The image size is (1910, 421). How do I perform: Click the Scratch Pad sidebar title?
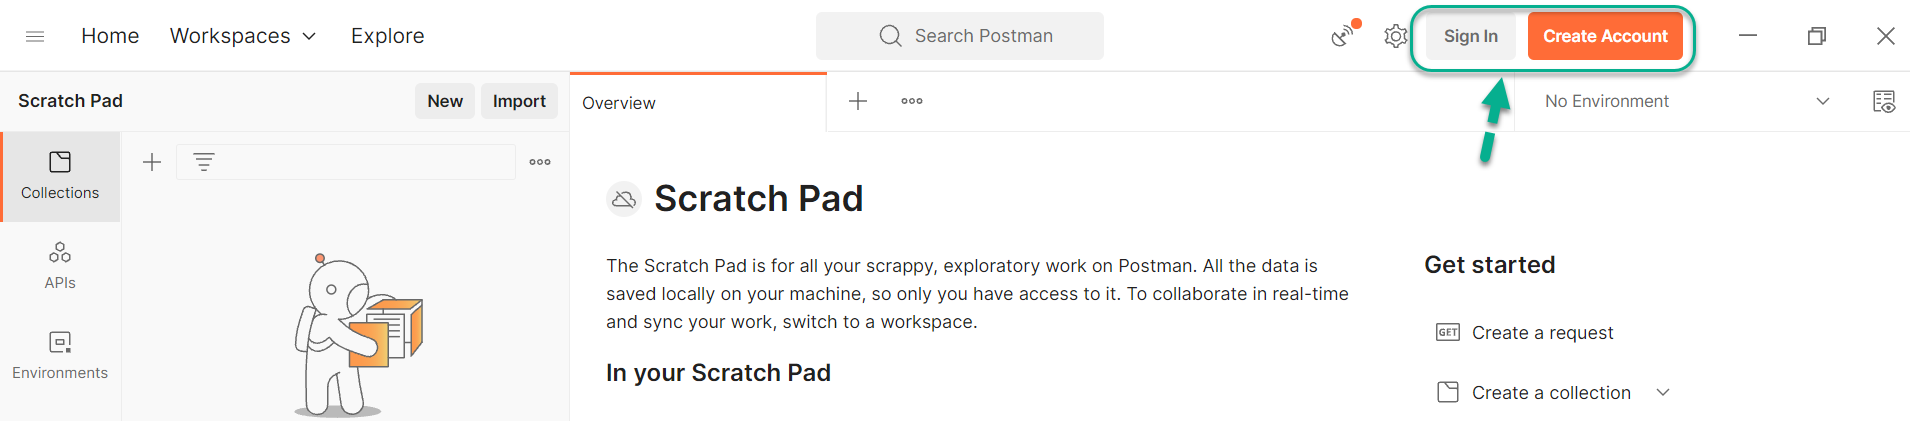point(70,101)
